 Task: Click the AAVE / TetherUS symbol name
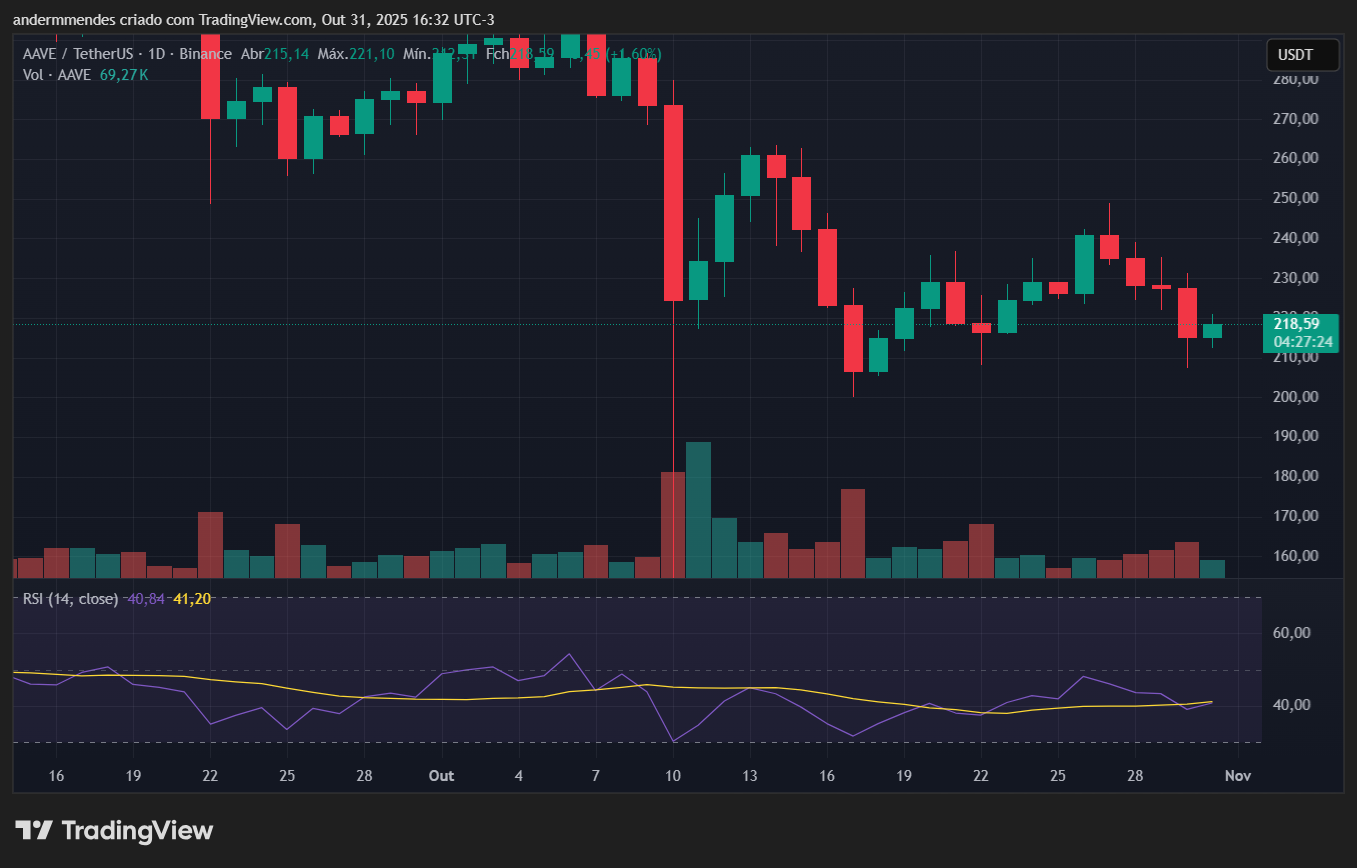[77, 54]
